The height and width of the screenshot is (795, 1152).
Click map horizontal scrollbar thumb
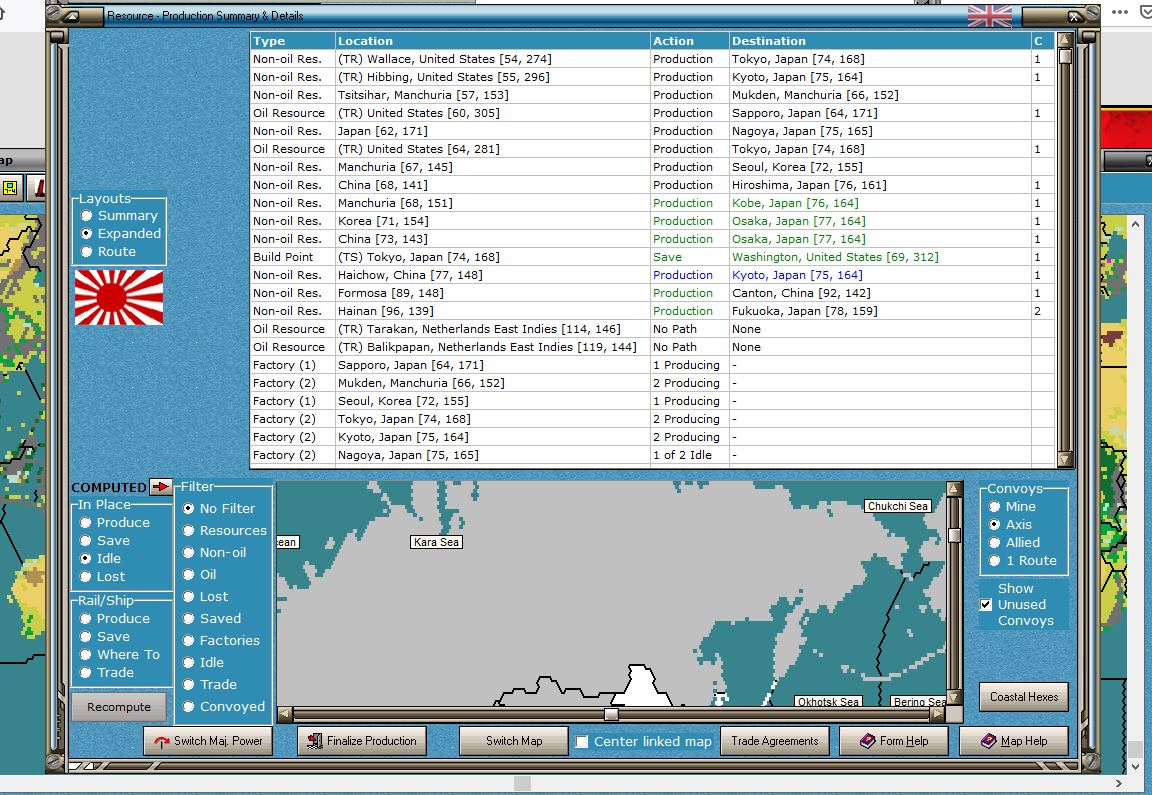coord(611,713)
